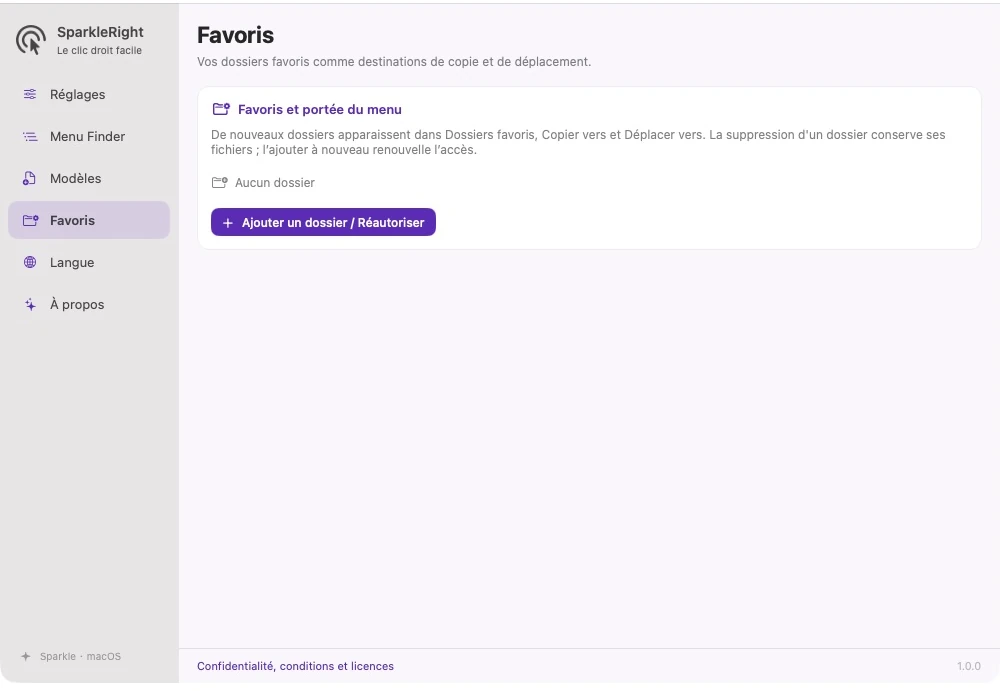
Task: Click the À propos sparkle icon
Action: 30,304
